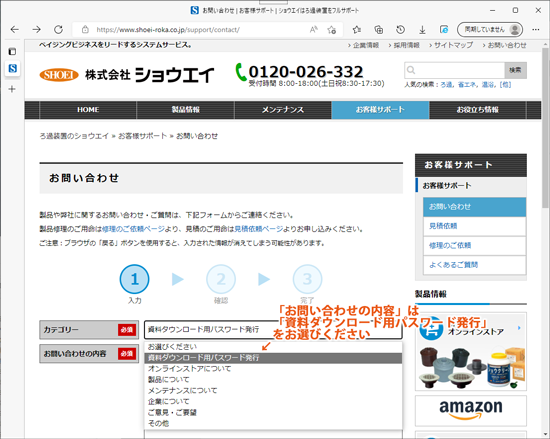Go back with the browser back arrow
Image resolution: width=550 pixels, height=439 pixels.
click(x=14, y=29)
